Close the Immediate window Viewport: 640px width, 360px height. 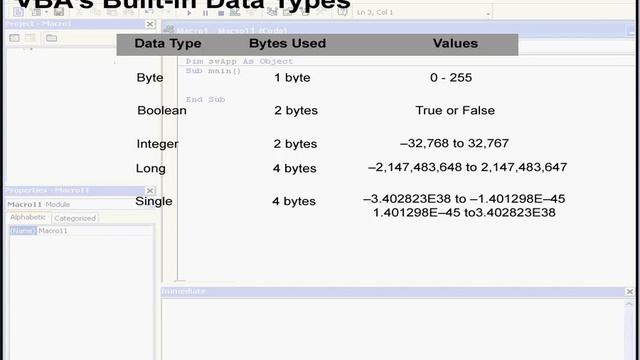pyautogui.click(x=629, y=291)
